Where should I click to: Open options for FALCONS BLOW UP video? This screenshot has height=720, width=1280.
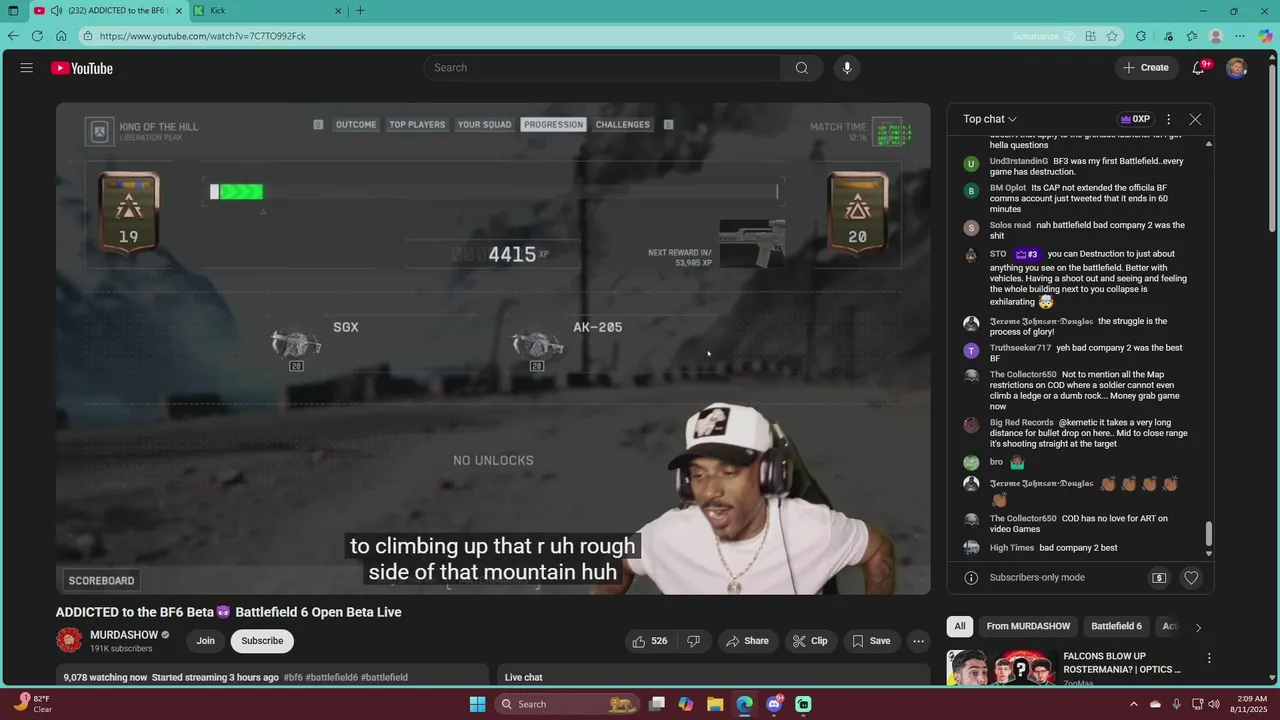tap(1209, 658)
